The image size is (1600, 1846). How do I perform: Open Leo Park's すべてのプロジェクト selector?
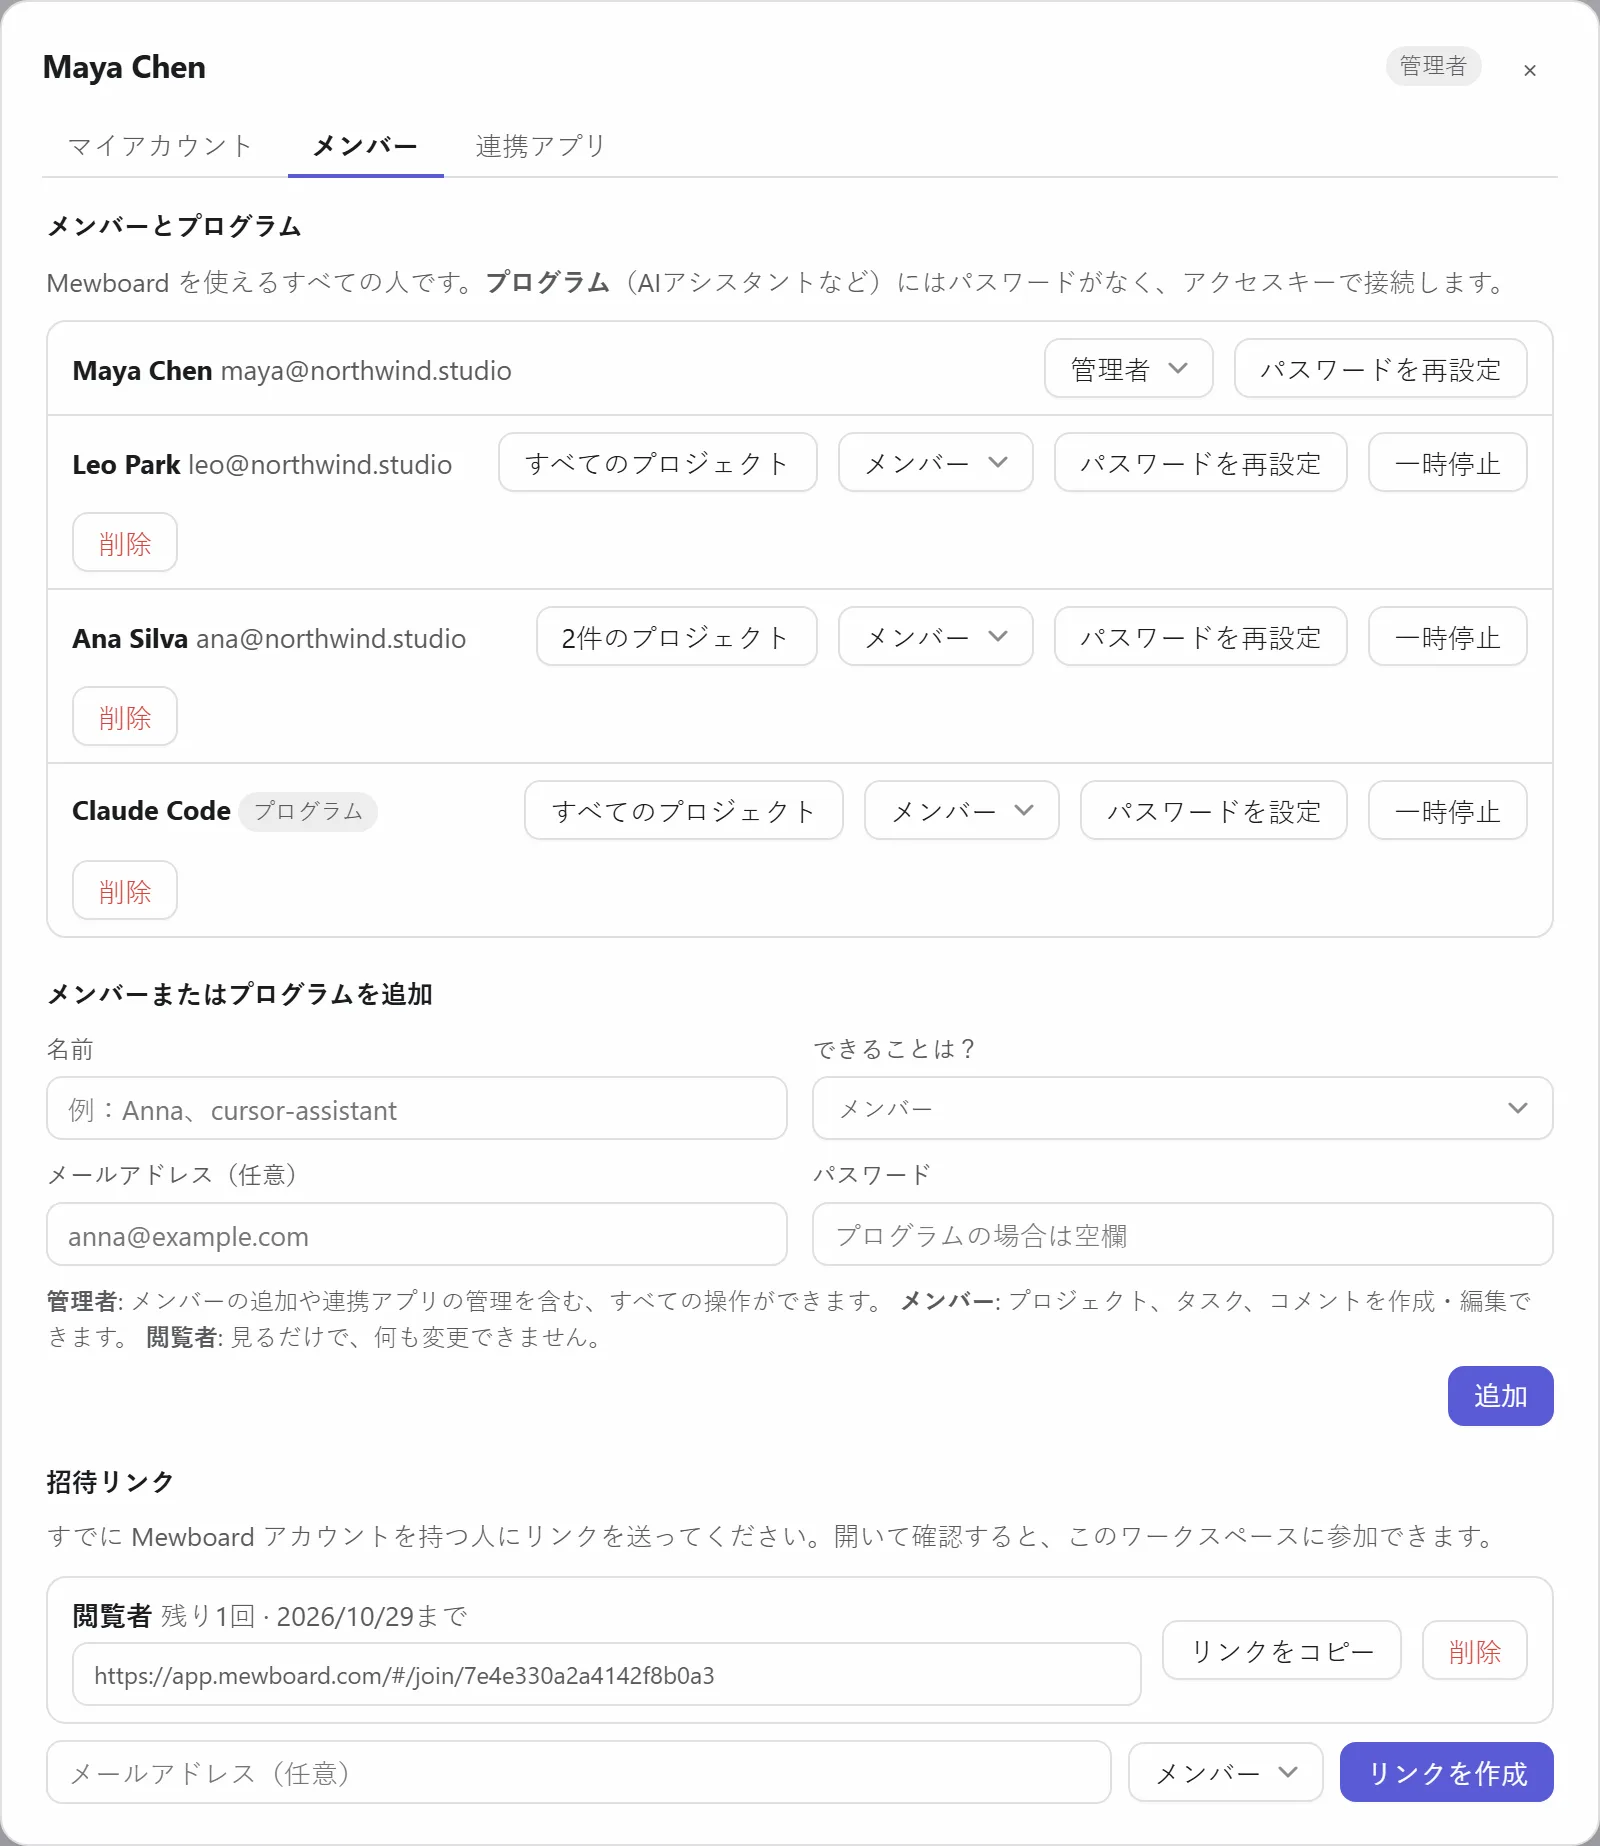point(657,463)
